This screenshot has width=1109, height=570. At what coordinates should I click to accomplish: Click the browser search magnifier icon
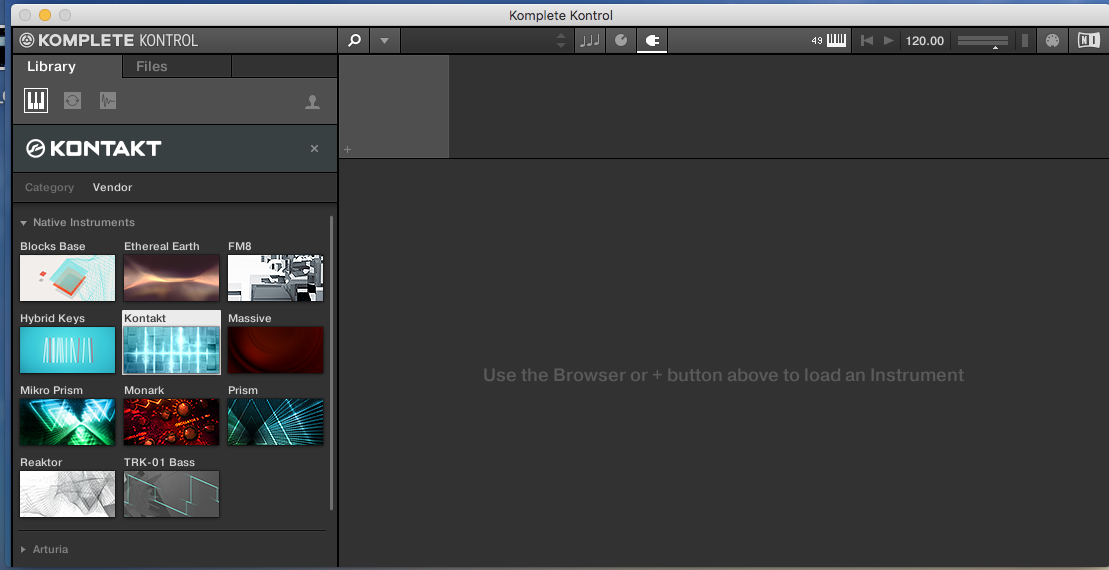354,40
